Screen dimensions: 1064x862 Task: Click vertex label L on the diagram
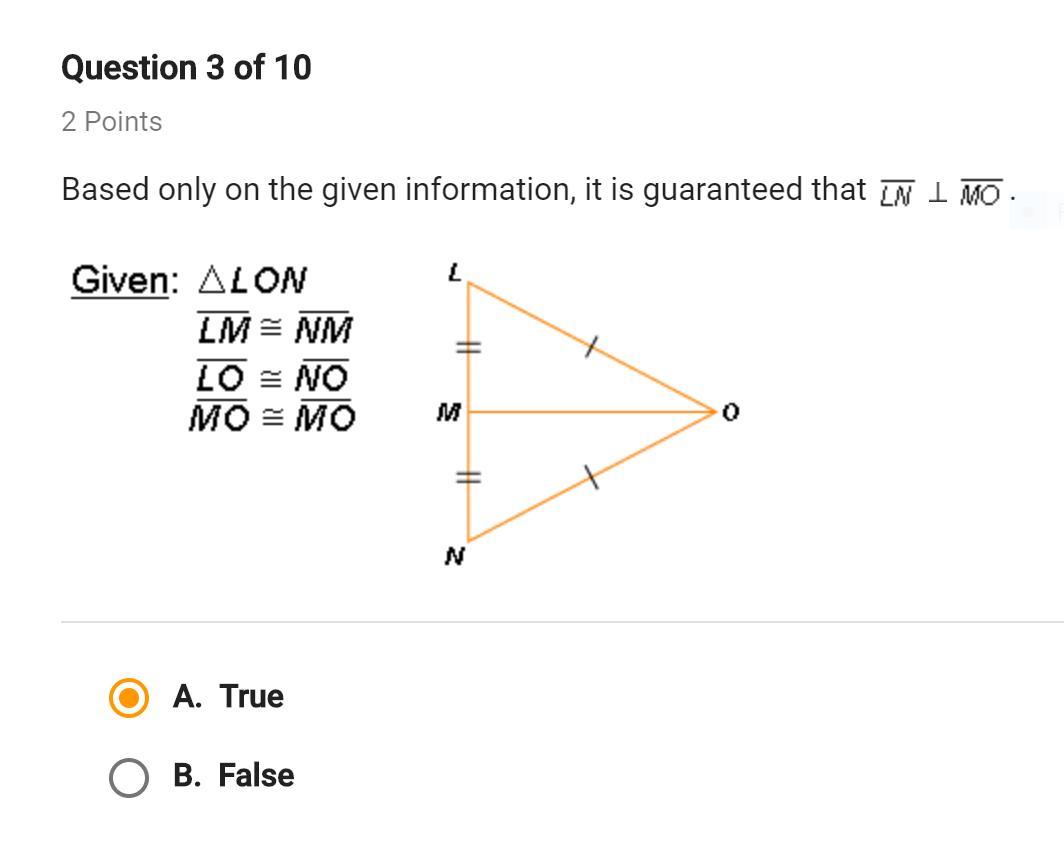(x=455, y=274)
